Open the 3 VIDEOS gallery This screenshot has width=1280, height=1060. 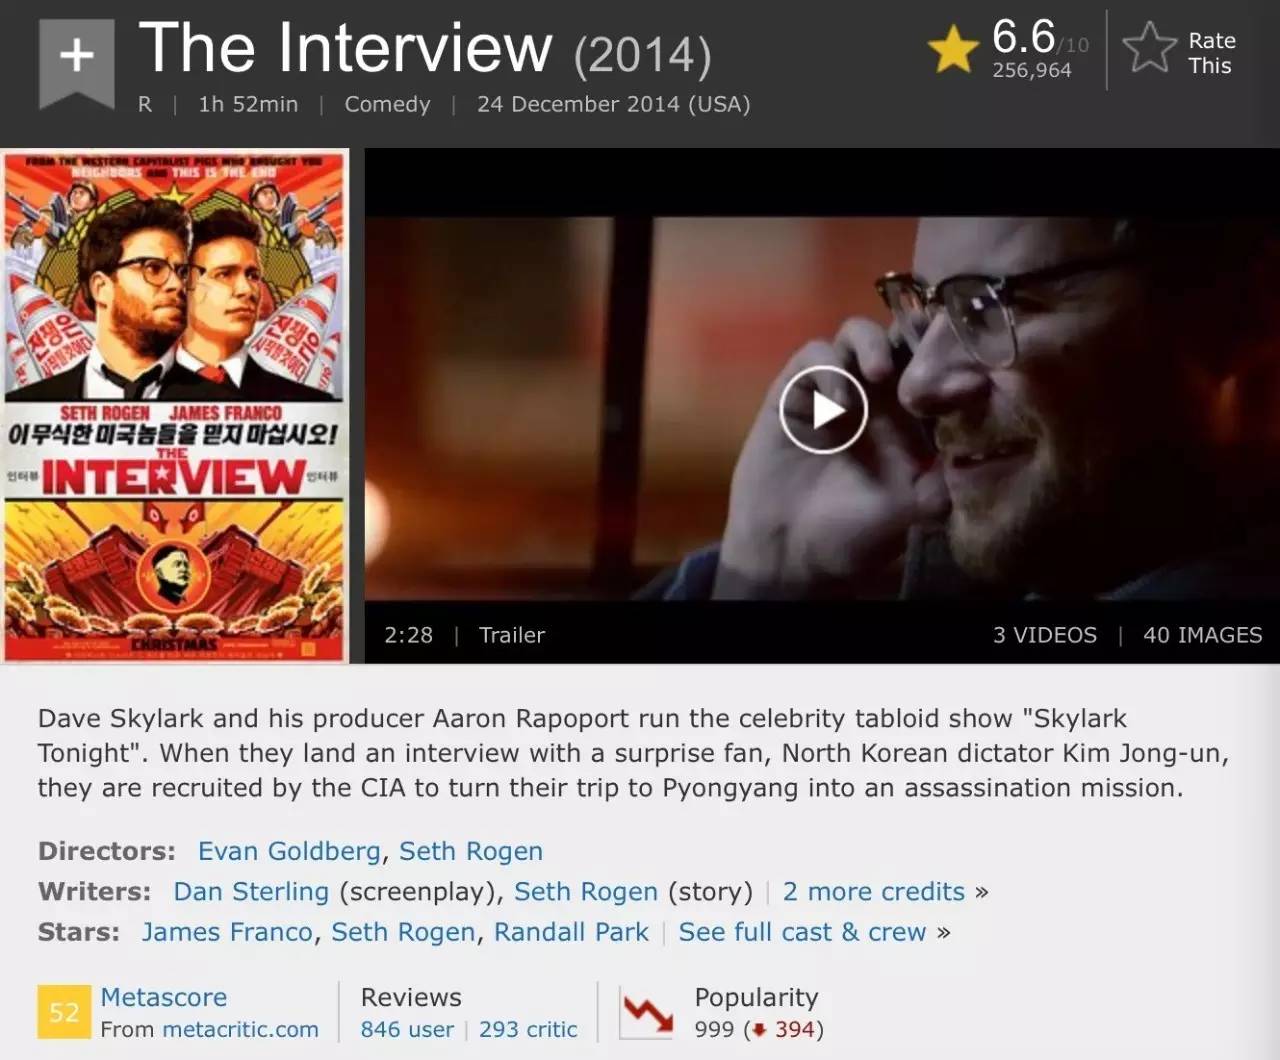(1044, 635)
